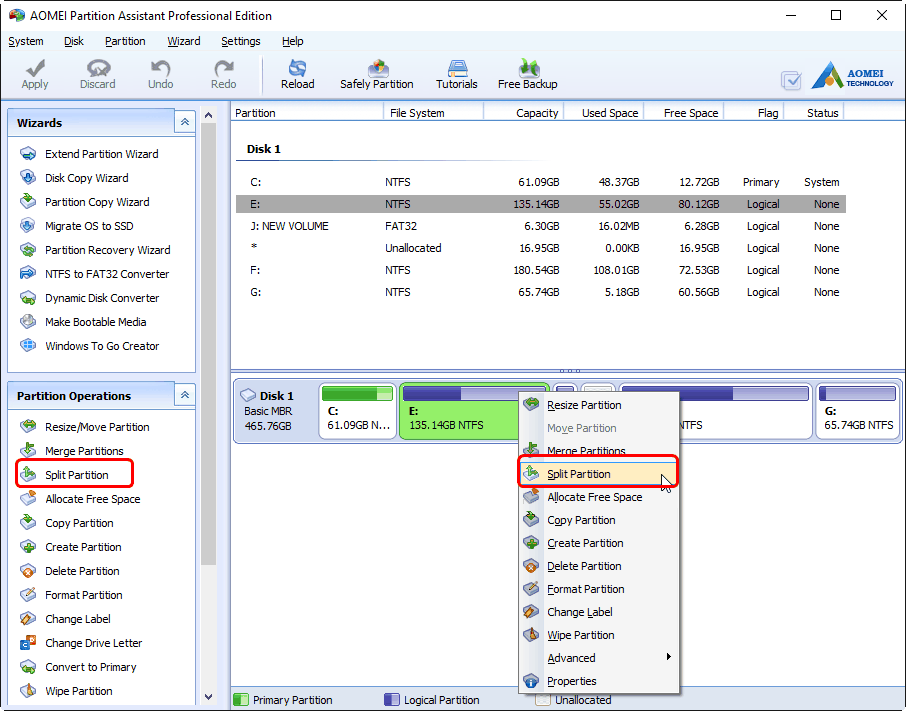Select the J: NEW VOLUME row
The width and height of the screenshot is (906, 711).
click(x=541, y=226)
